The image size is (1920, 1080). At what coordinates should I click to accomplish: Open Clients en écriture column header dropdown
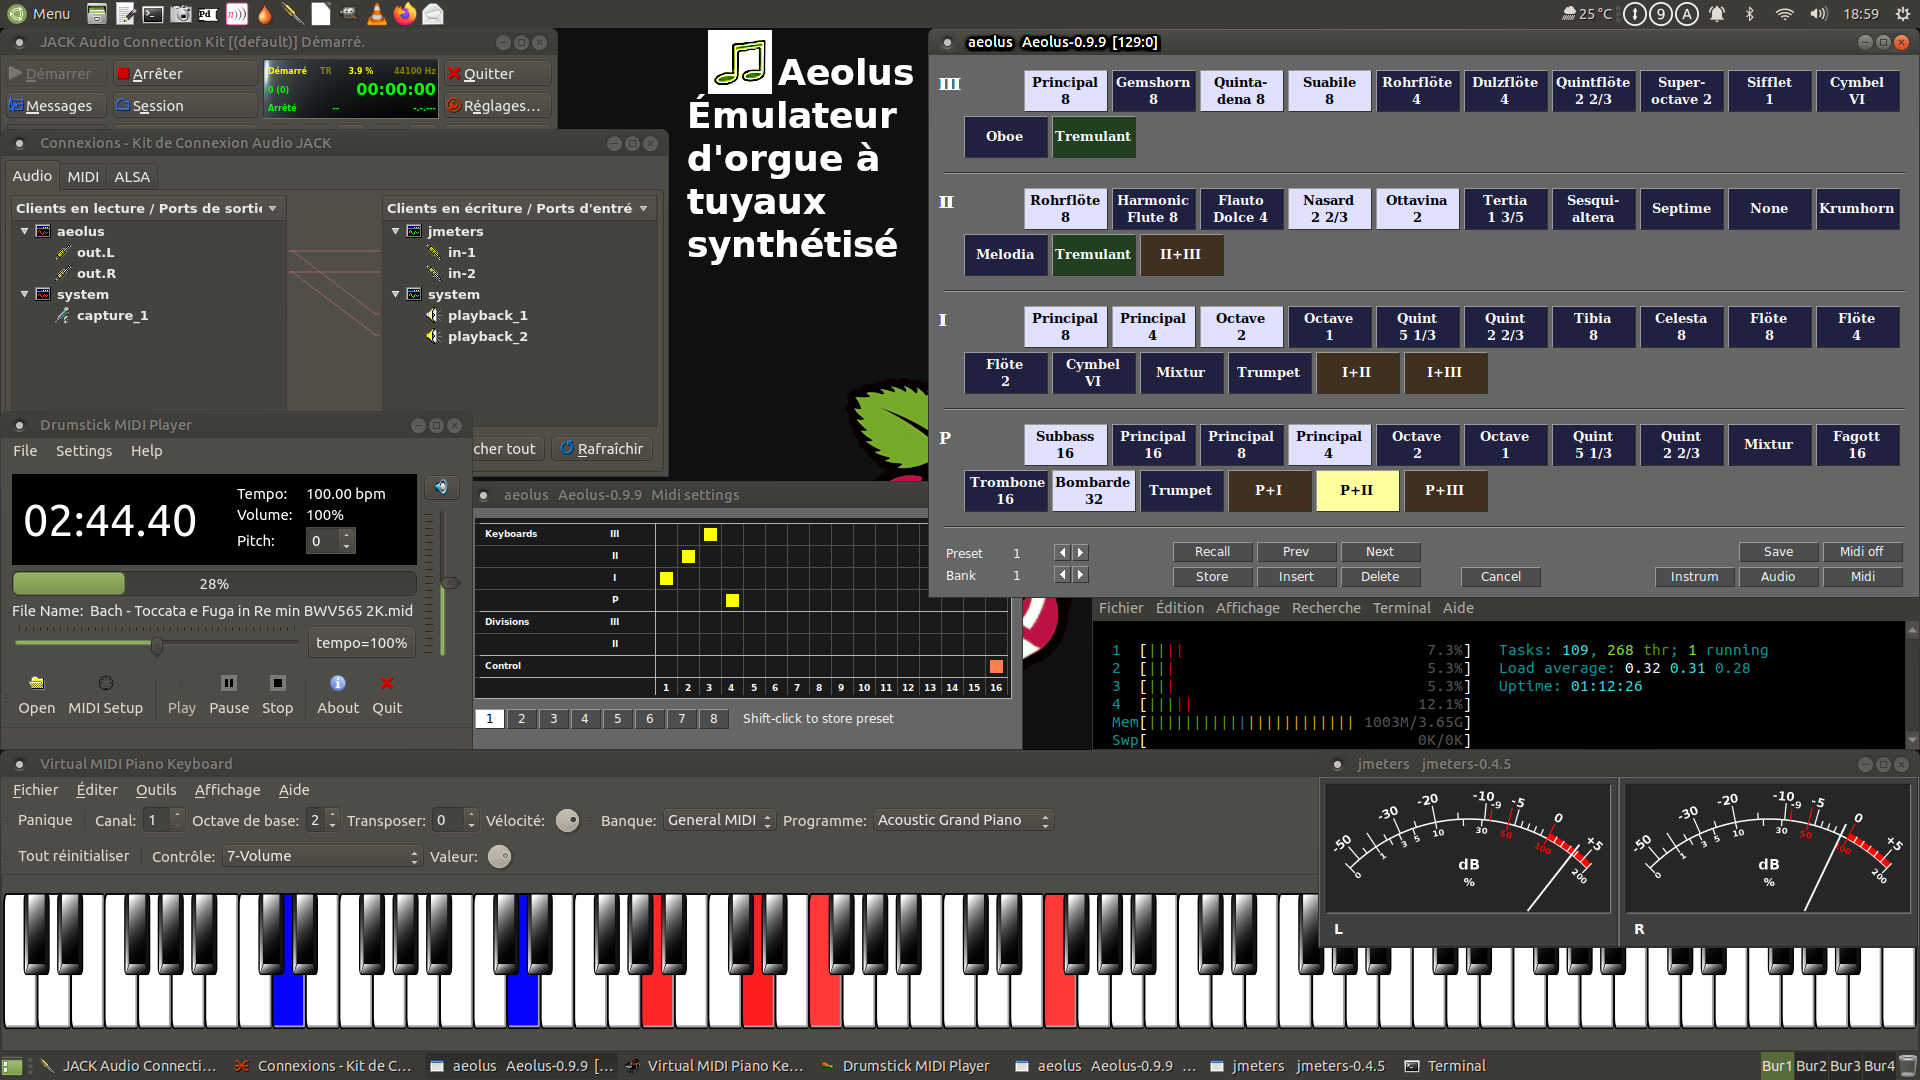click(x=519, y=208)
